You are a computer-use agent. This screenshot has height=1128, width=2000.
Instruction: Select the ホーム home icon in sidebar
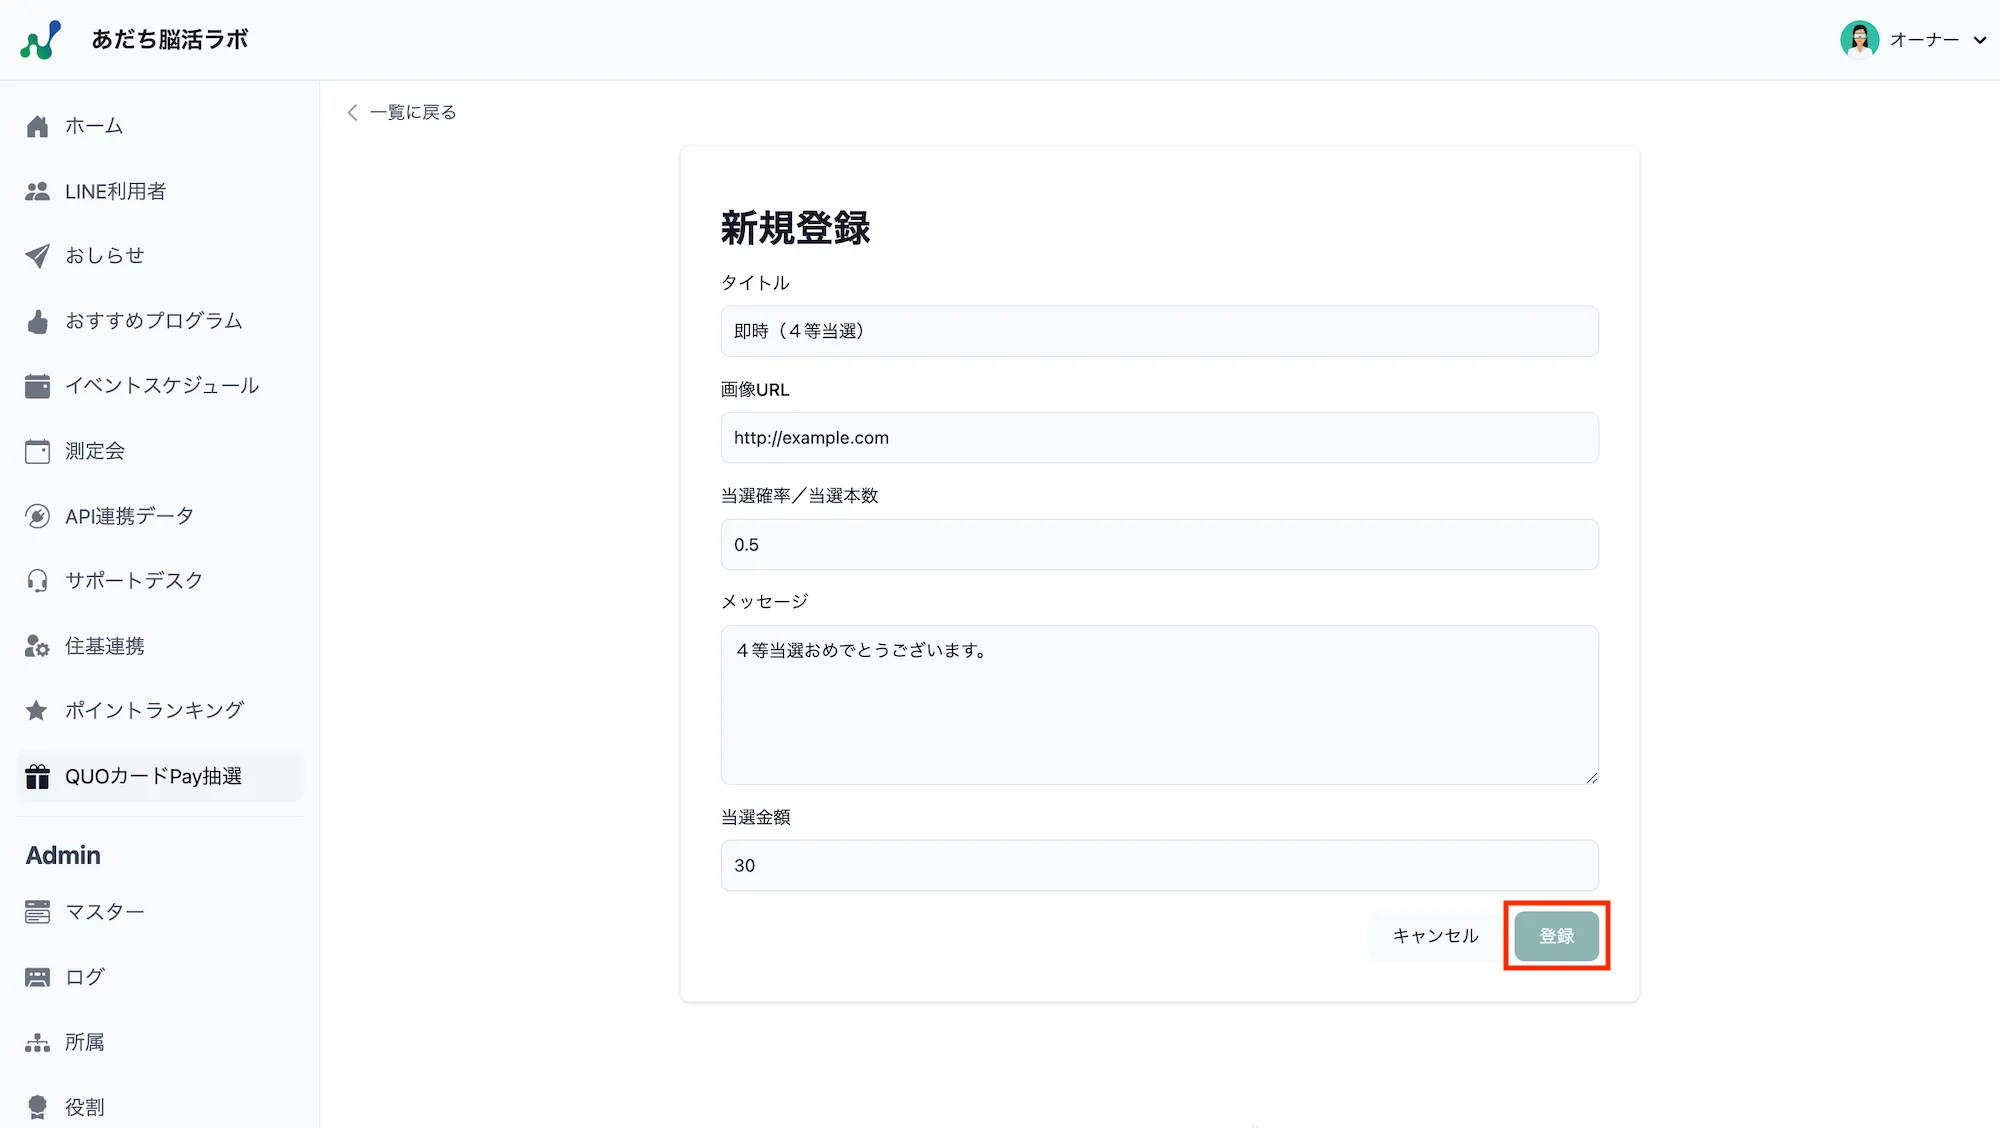pos(37,125)
